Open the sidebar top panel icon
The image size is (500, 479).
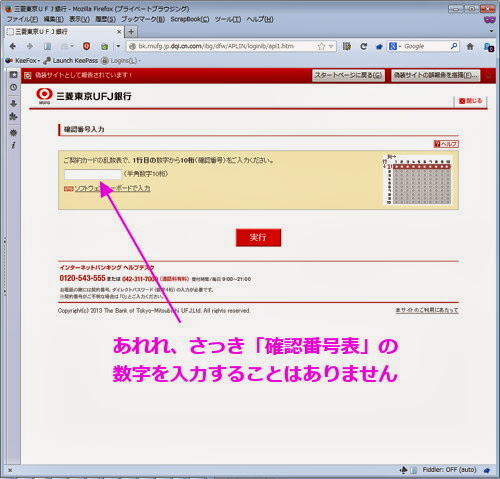[13, 75]
